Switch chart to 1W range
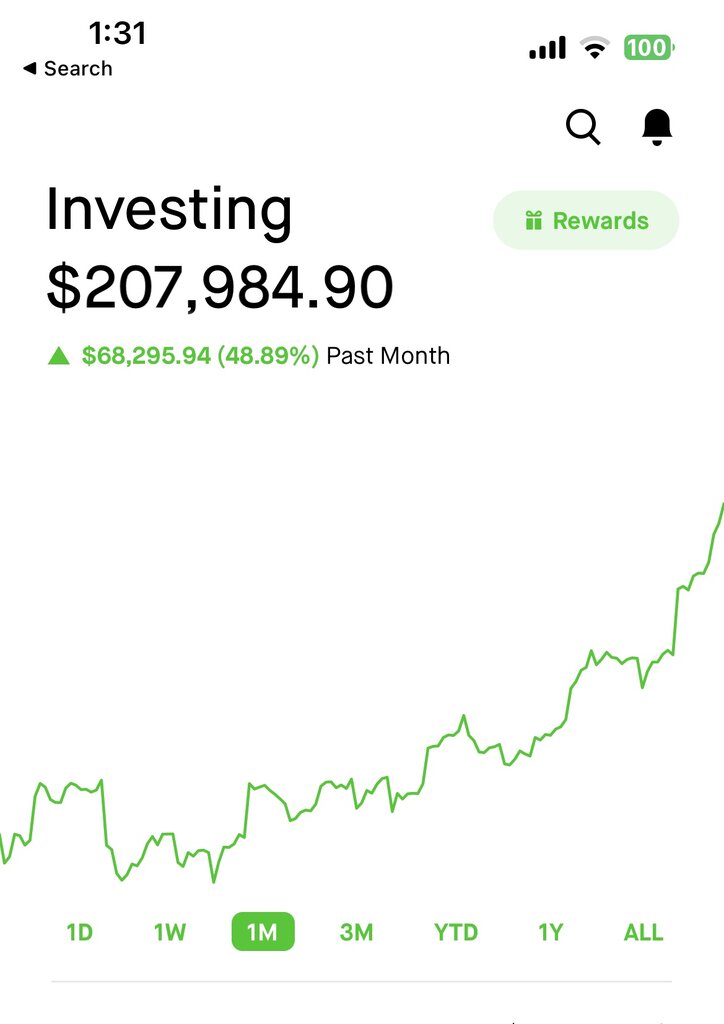The width and height of the screenshot is (724, 1024). pos(170,932)
